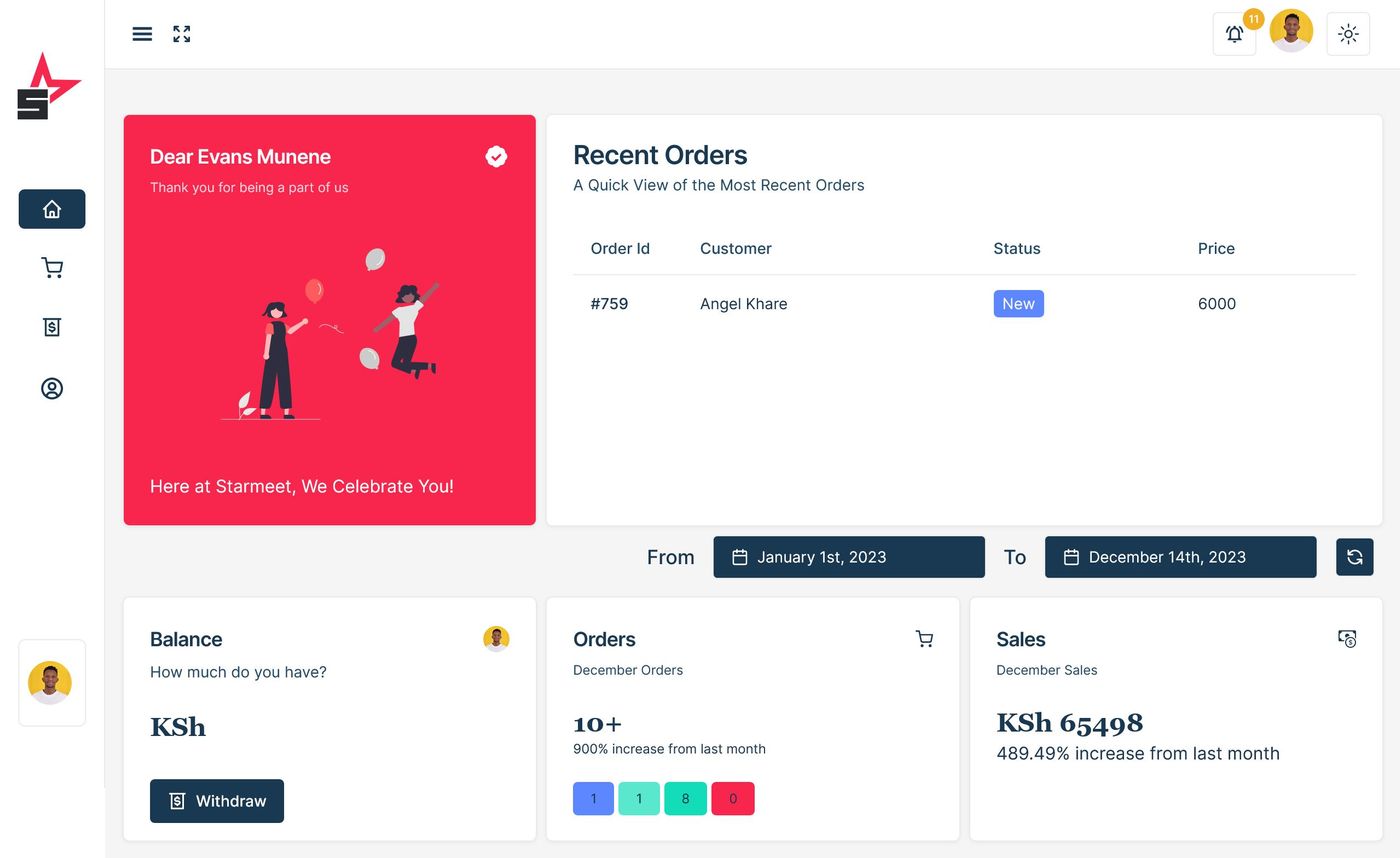Screen dimensions: 1400x858
Task: Open the receipt/payments sidebar icon
Action: pos(52,327)
